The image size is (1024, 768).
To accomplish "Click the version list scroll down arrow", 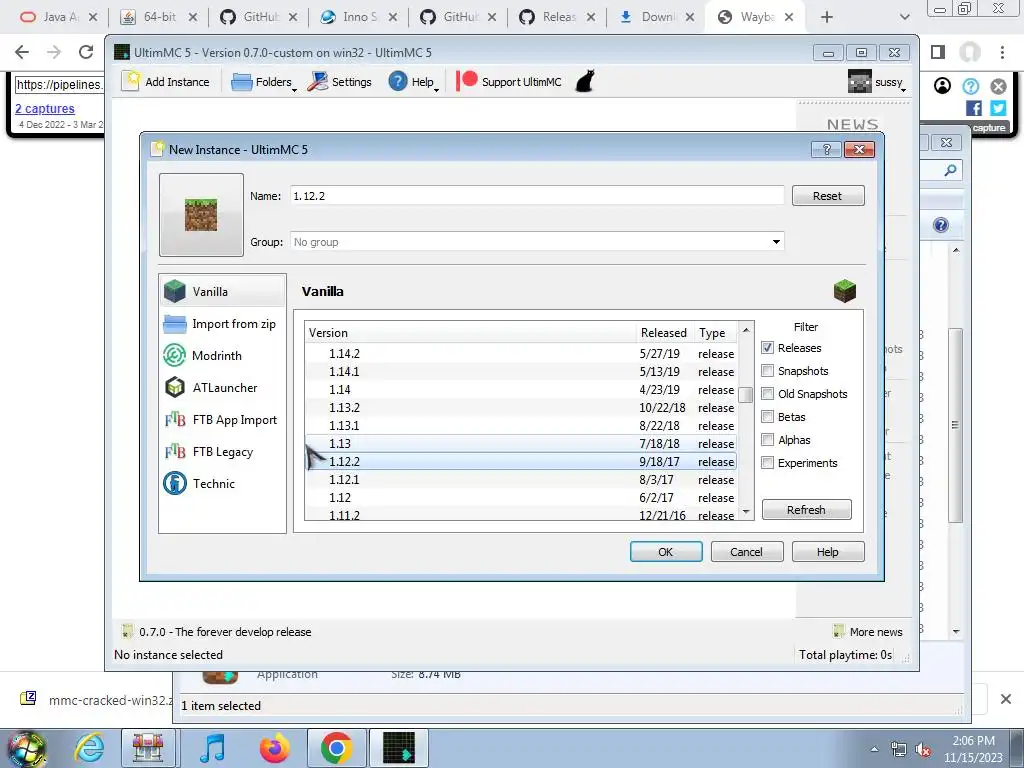I will [746, 512].
